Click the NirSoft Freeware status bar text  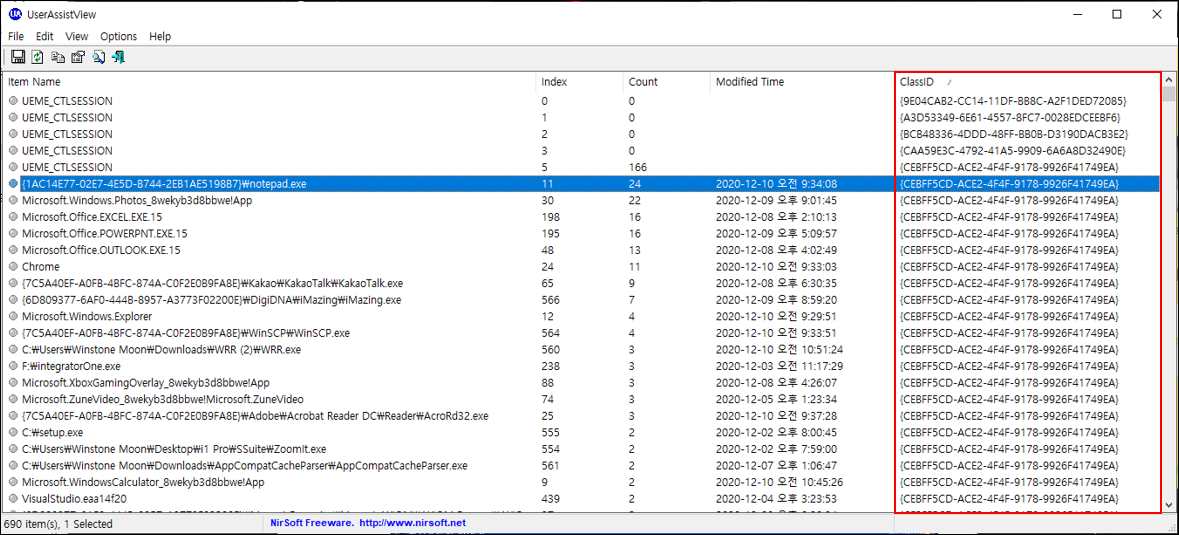click(x=311, y=523)
